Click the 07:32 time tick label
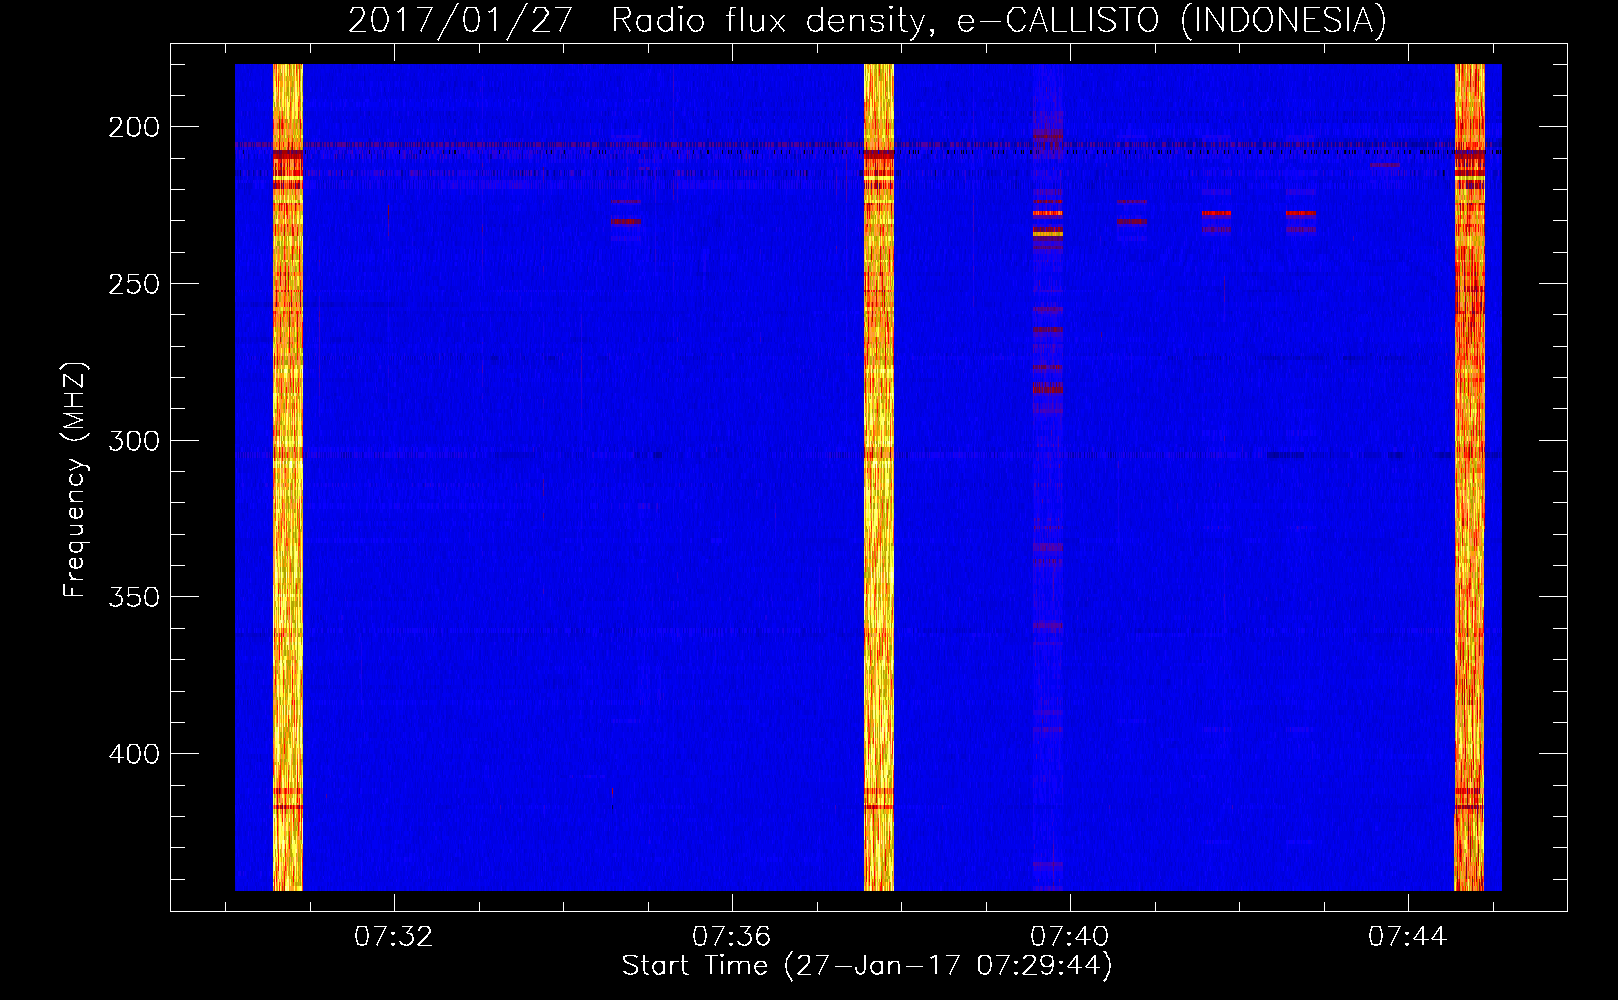Screen dimensions: 1618x1000 394,936
